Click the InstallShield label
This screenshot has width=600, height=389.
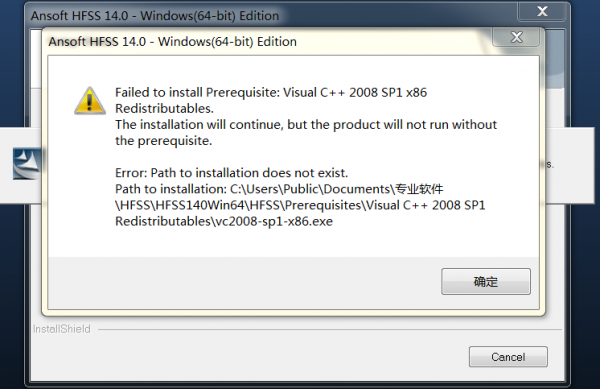62,329
